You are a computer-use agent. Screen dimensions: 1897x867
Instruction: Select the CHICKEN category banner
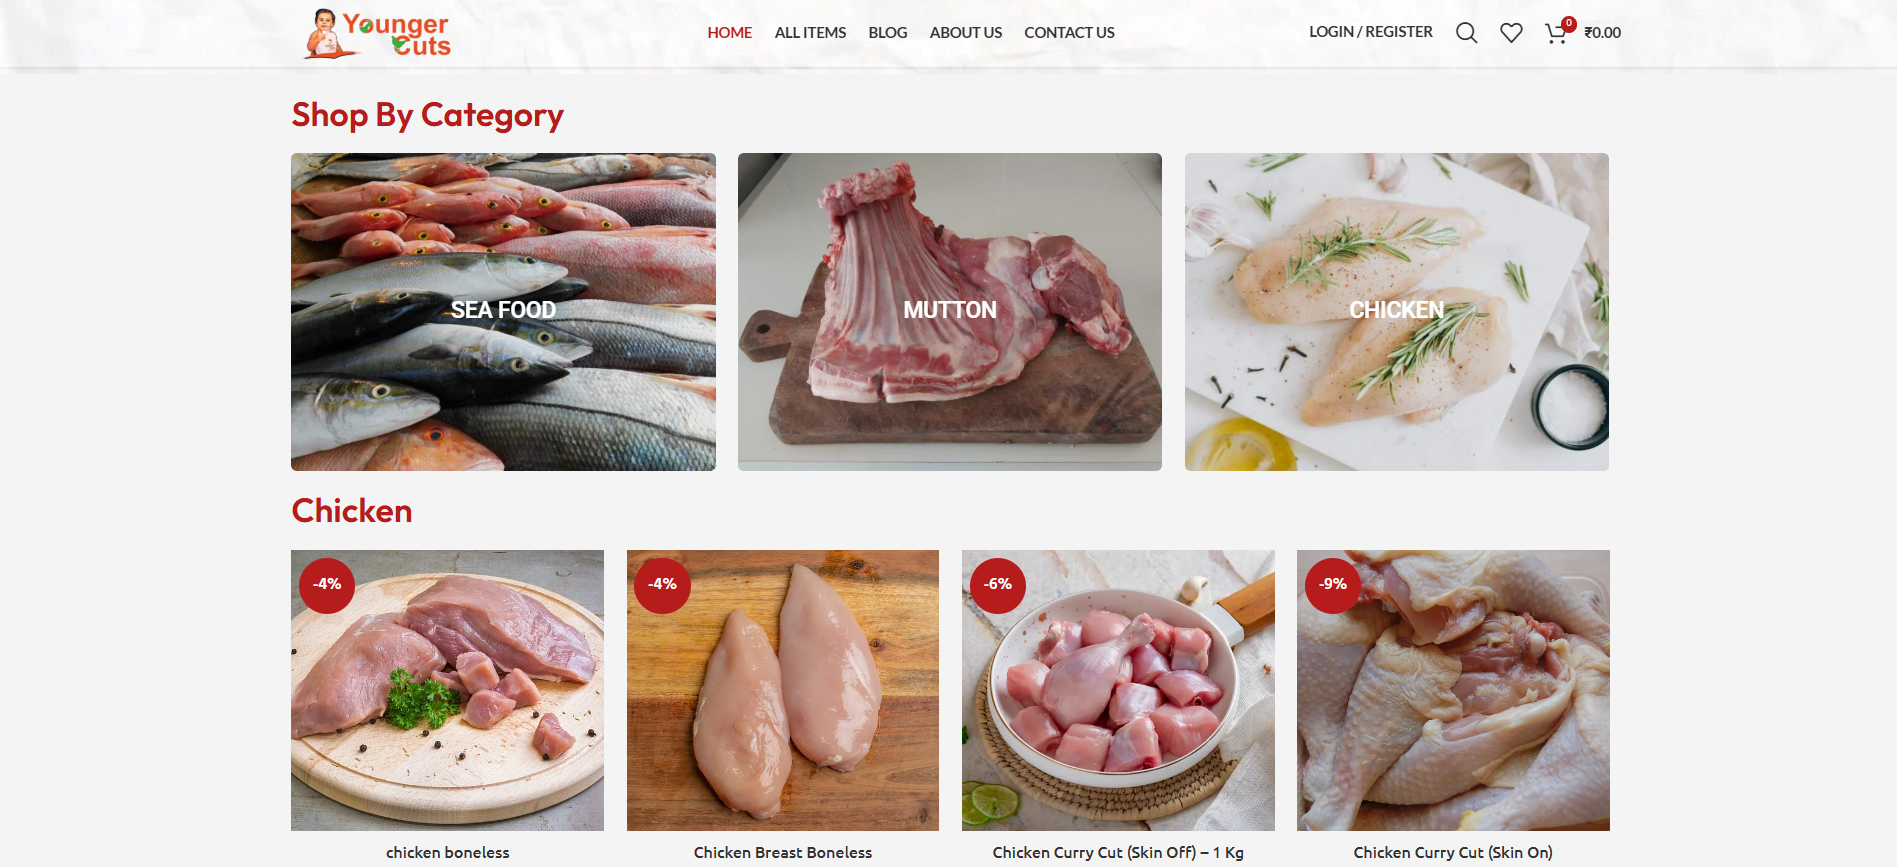point(1397,312)
